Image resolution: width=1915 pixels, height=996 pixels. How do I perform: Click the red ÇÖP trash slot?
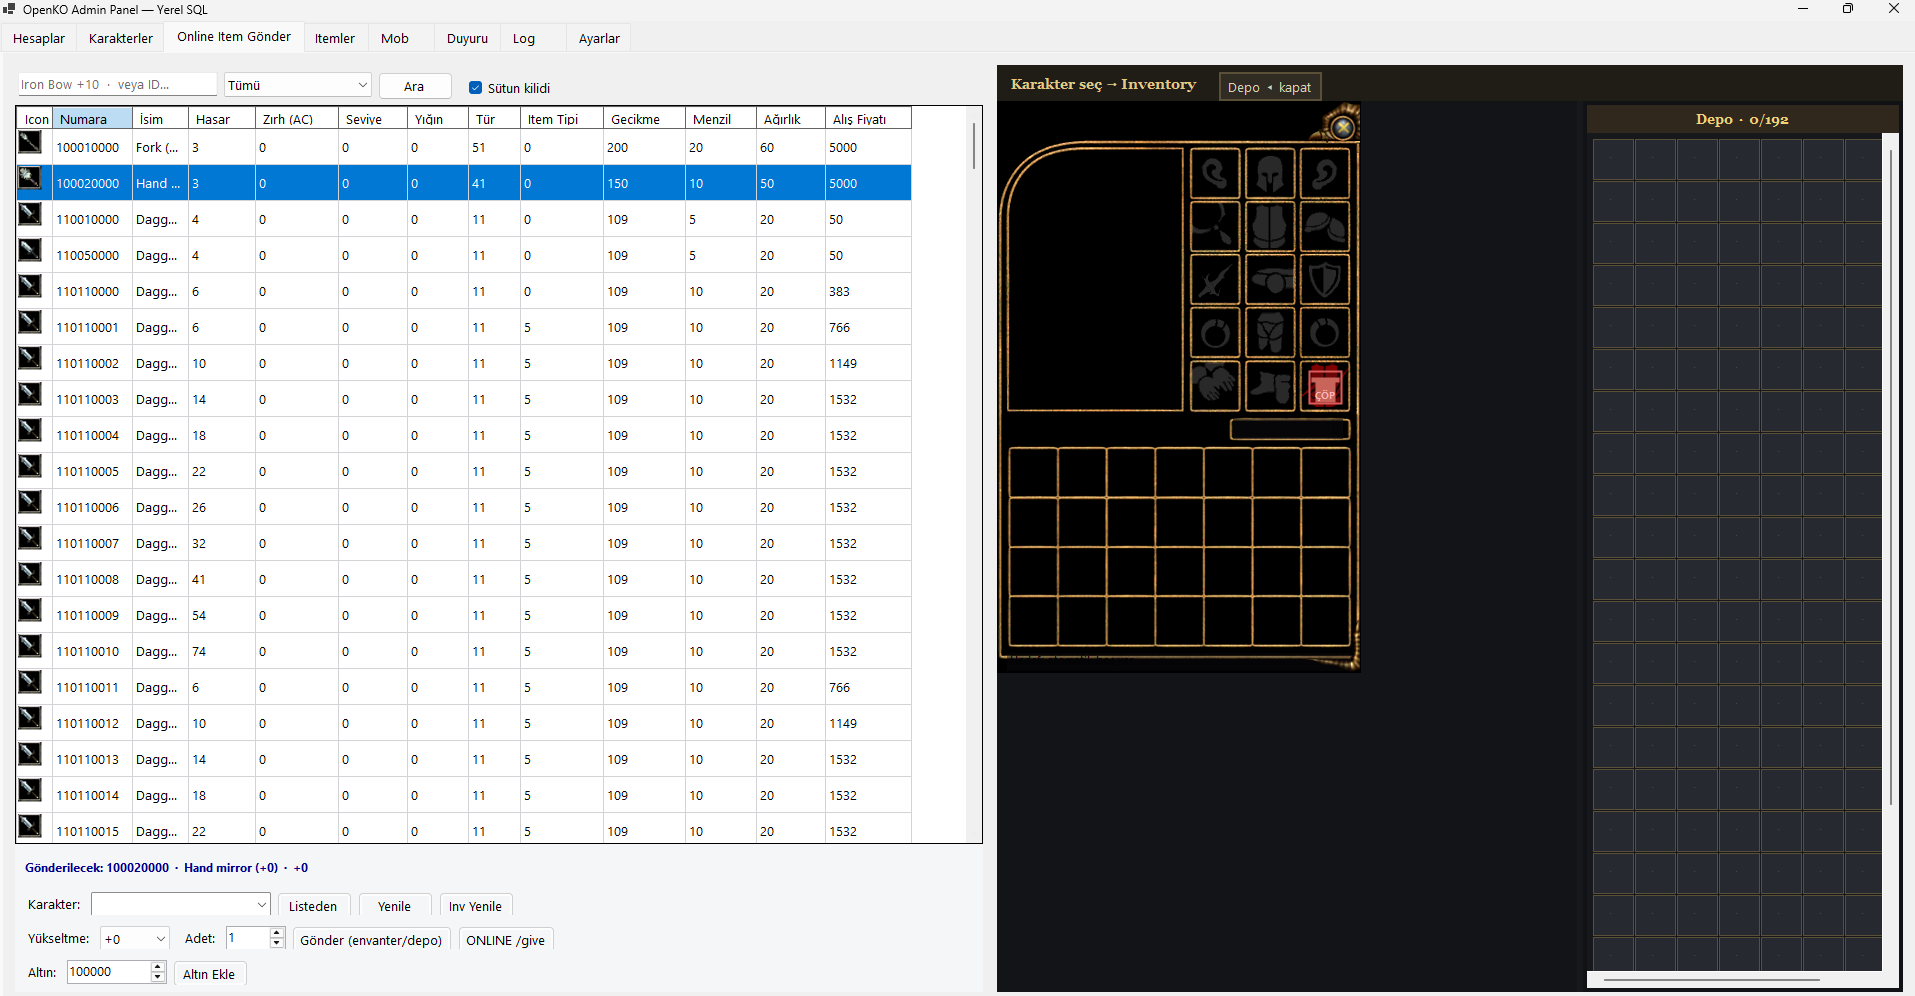(x=1324, y=386)
